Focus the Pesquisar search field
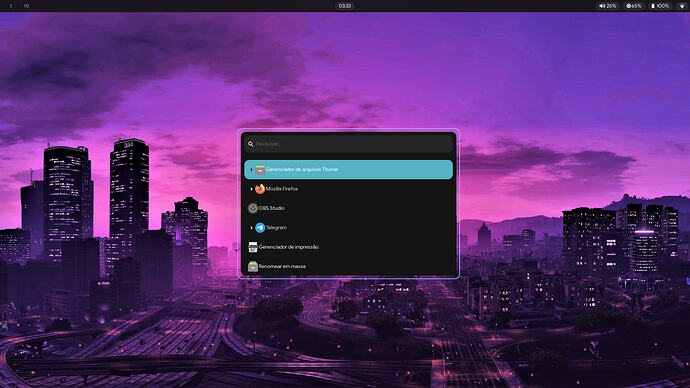 coord(349,144)
